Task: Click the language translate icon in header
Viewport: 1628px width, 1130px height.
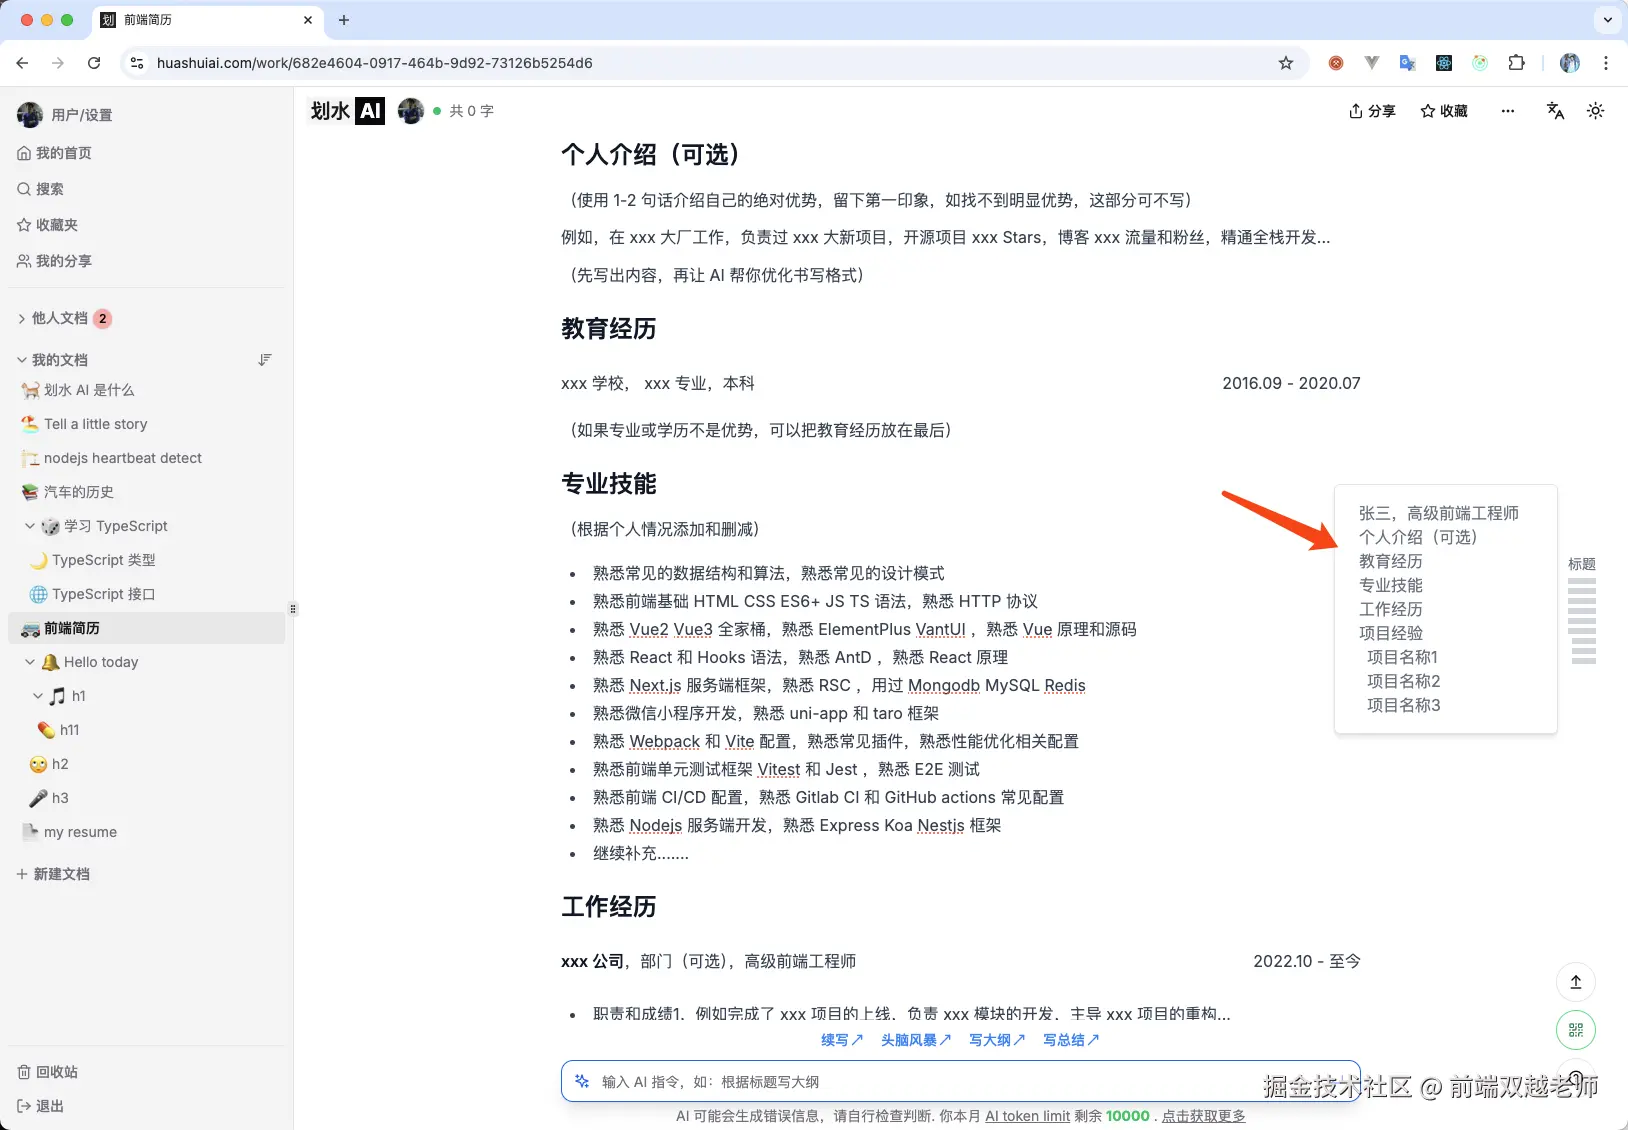Action: click(1555, 111)
